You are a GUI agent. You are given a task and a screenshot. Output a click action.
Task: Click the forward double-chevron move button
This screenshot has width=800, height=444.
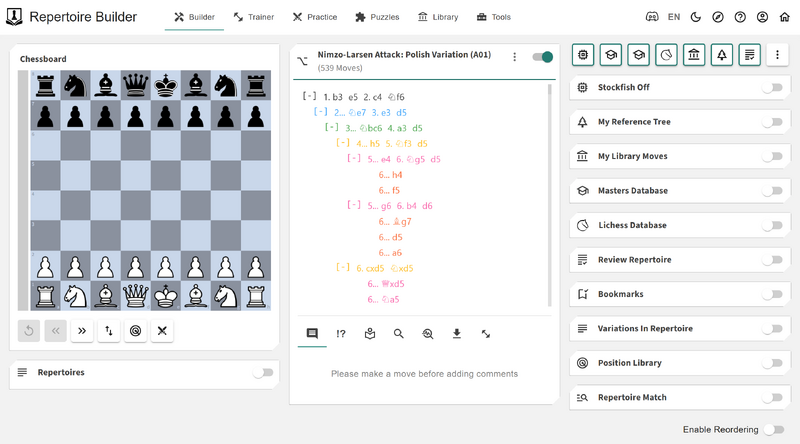click(x=82, y=330)
